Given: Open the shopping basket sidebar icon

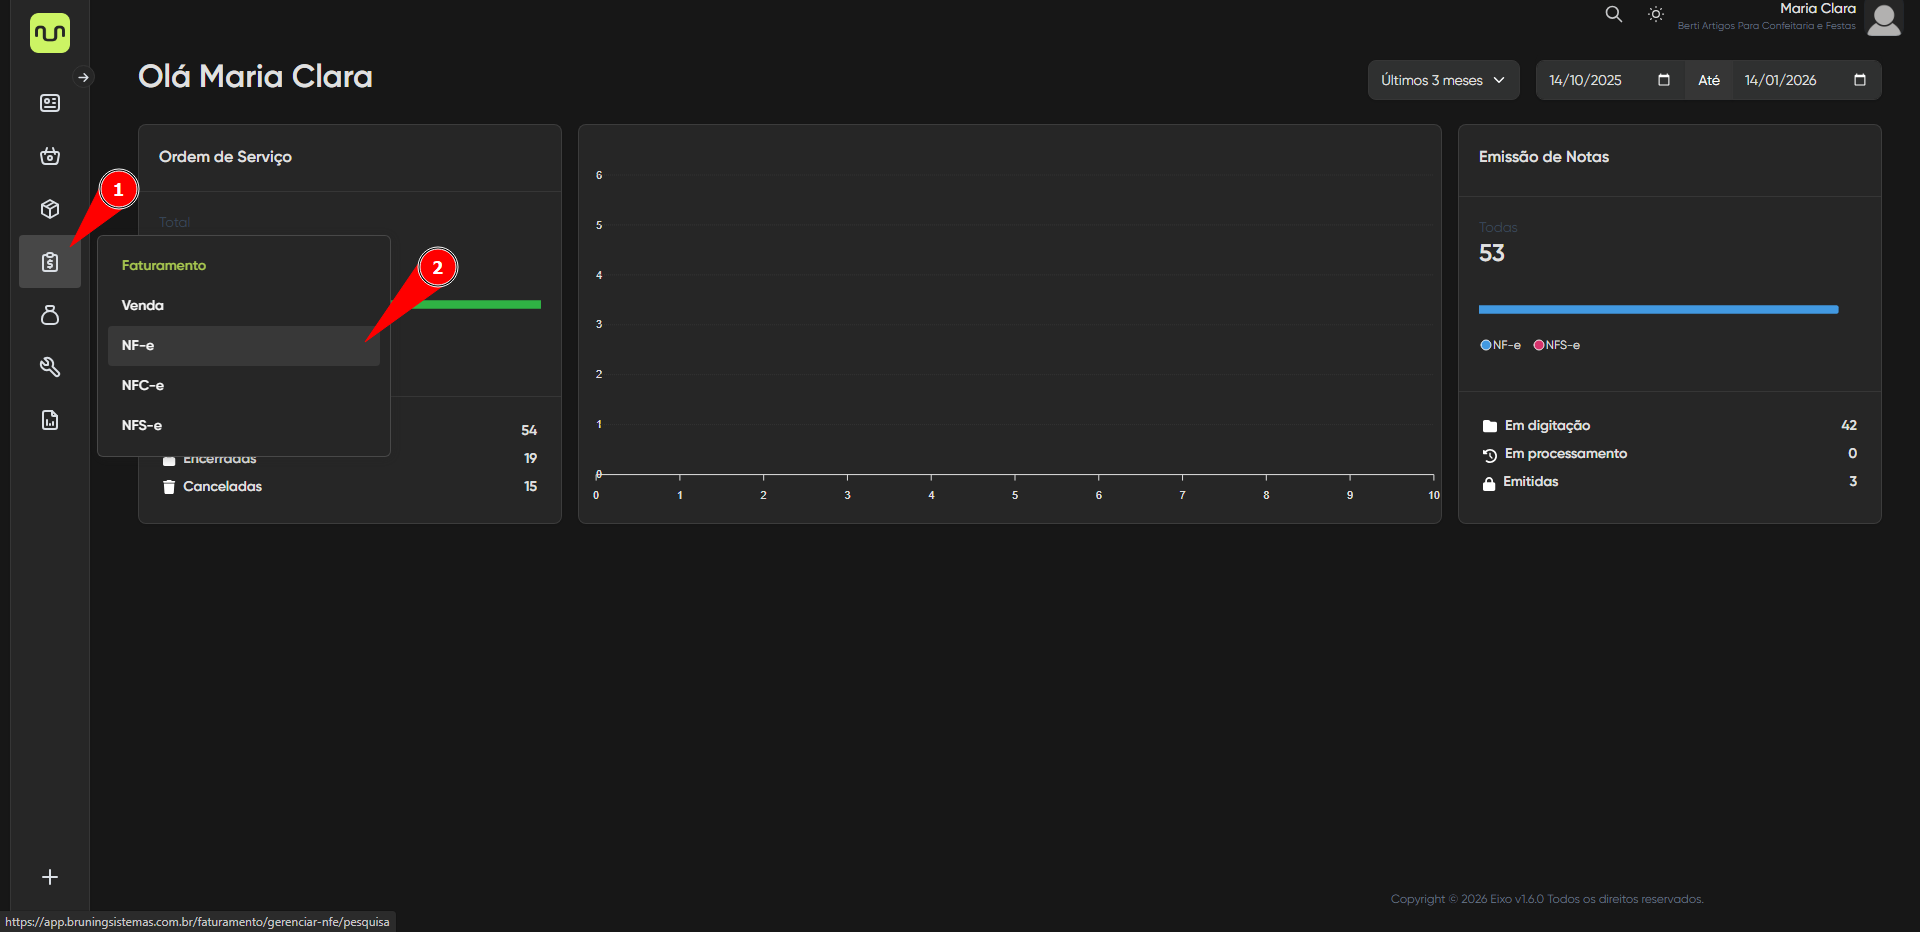Looking at the screenshot, I should [x=50, y=156].
